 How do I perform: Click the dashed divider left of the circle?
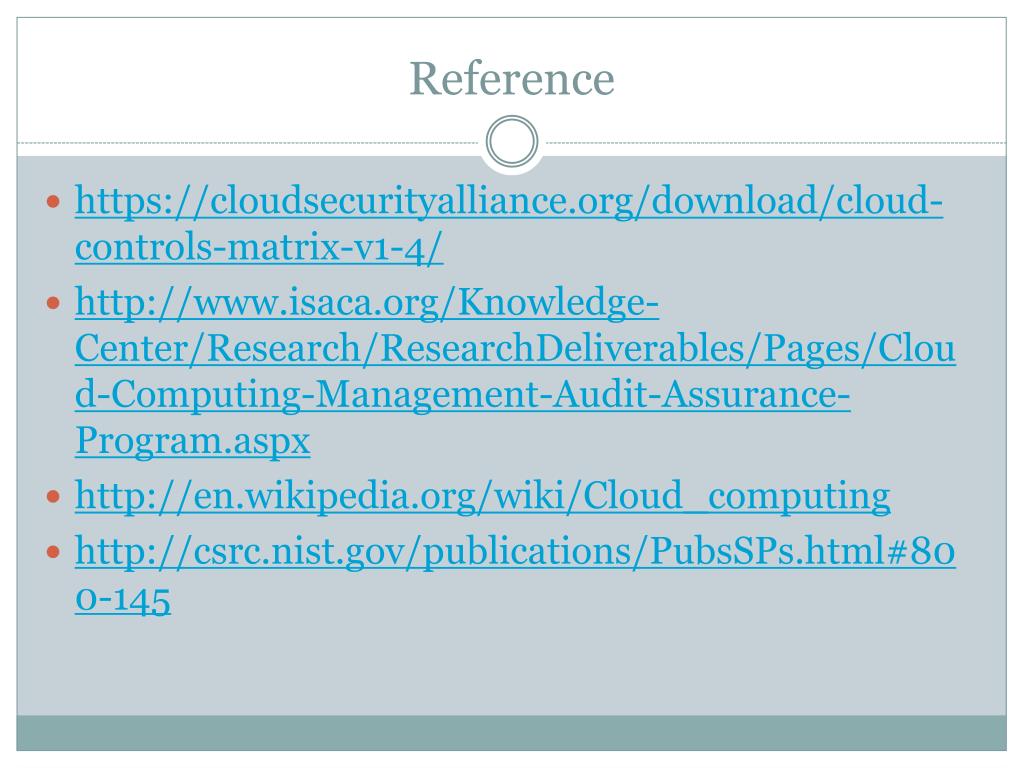point(249,142)
